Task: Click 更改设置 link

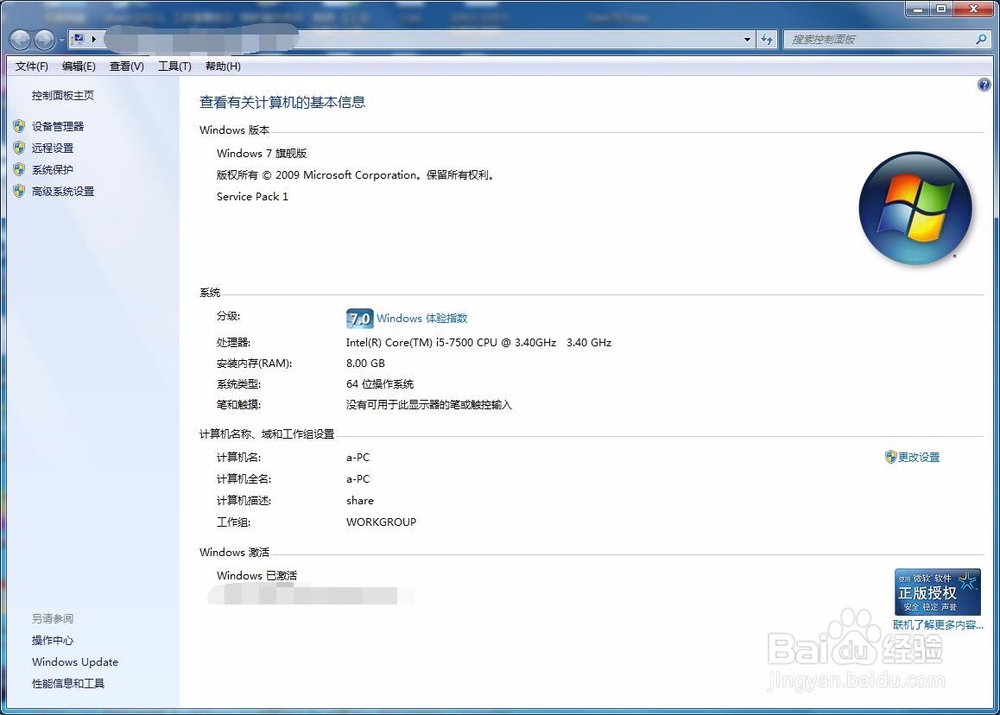Action: (x=919, y=457)
